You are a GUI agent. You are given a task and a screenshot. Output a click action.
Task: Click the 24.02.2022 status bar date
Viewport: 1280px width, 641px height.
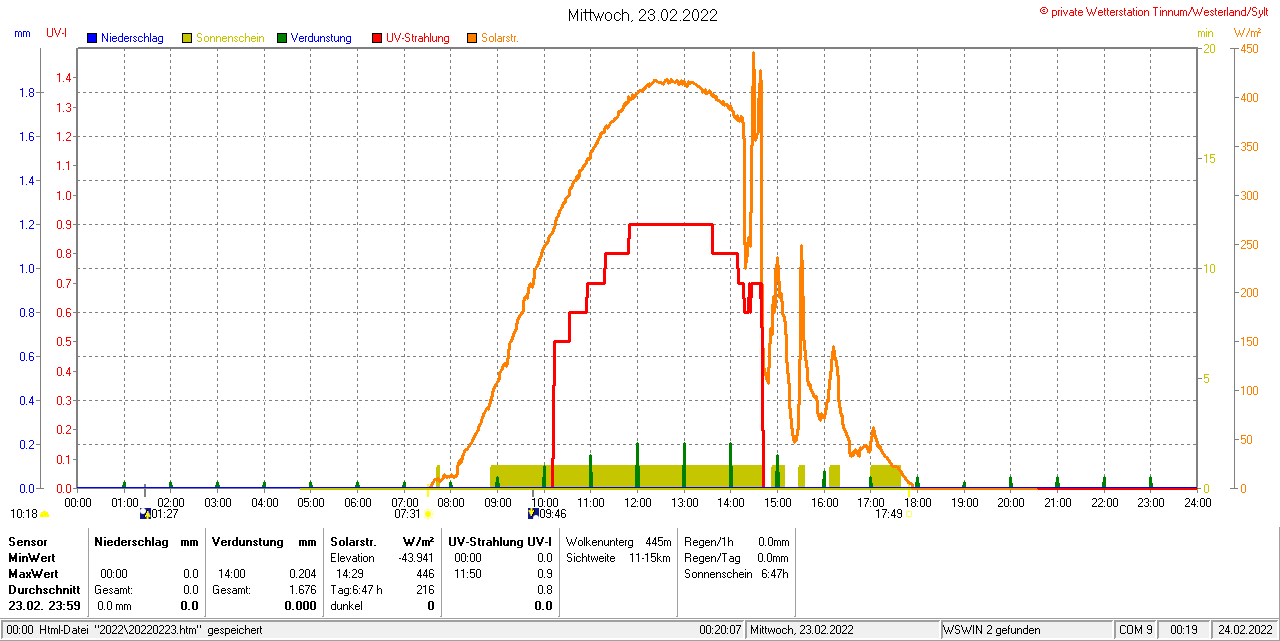[x=1243, y=630]
